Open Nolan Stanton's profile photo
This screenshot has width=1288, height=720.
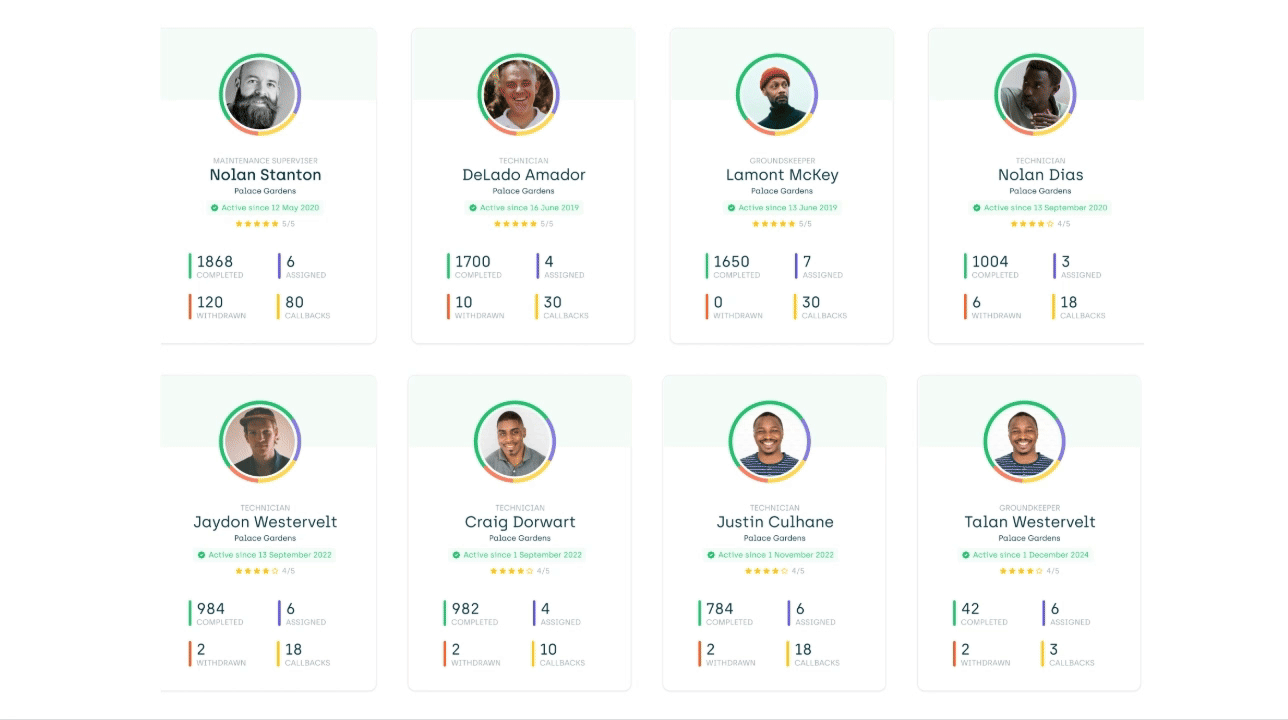260,94
